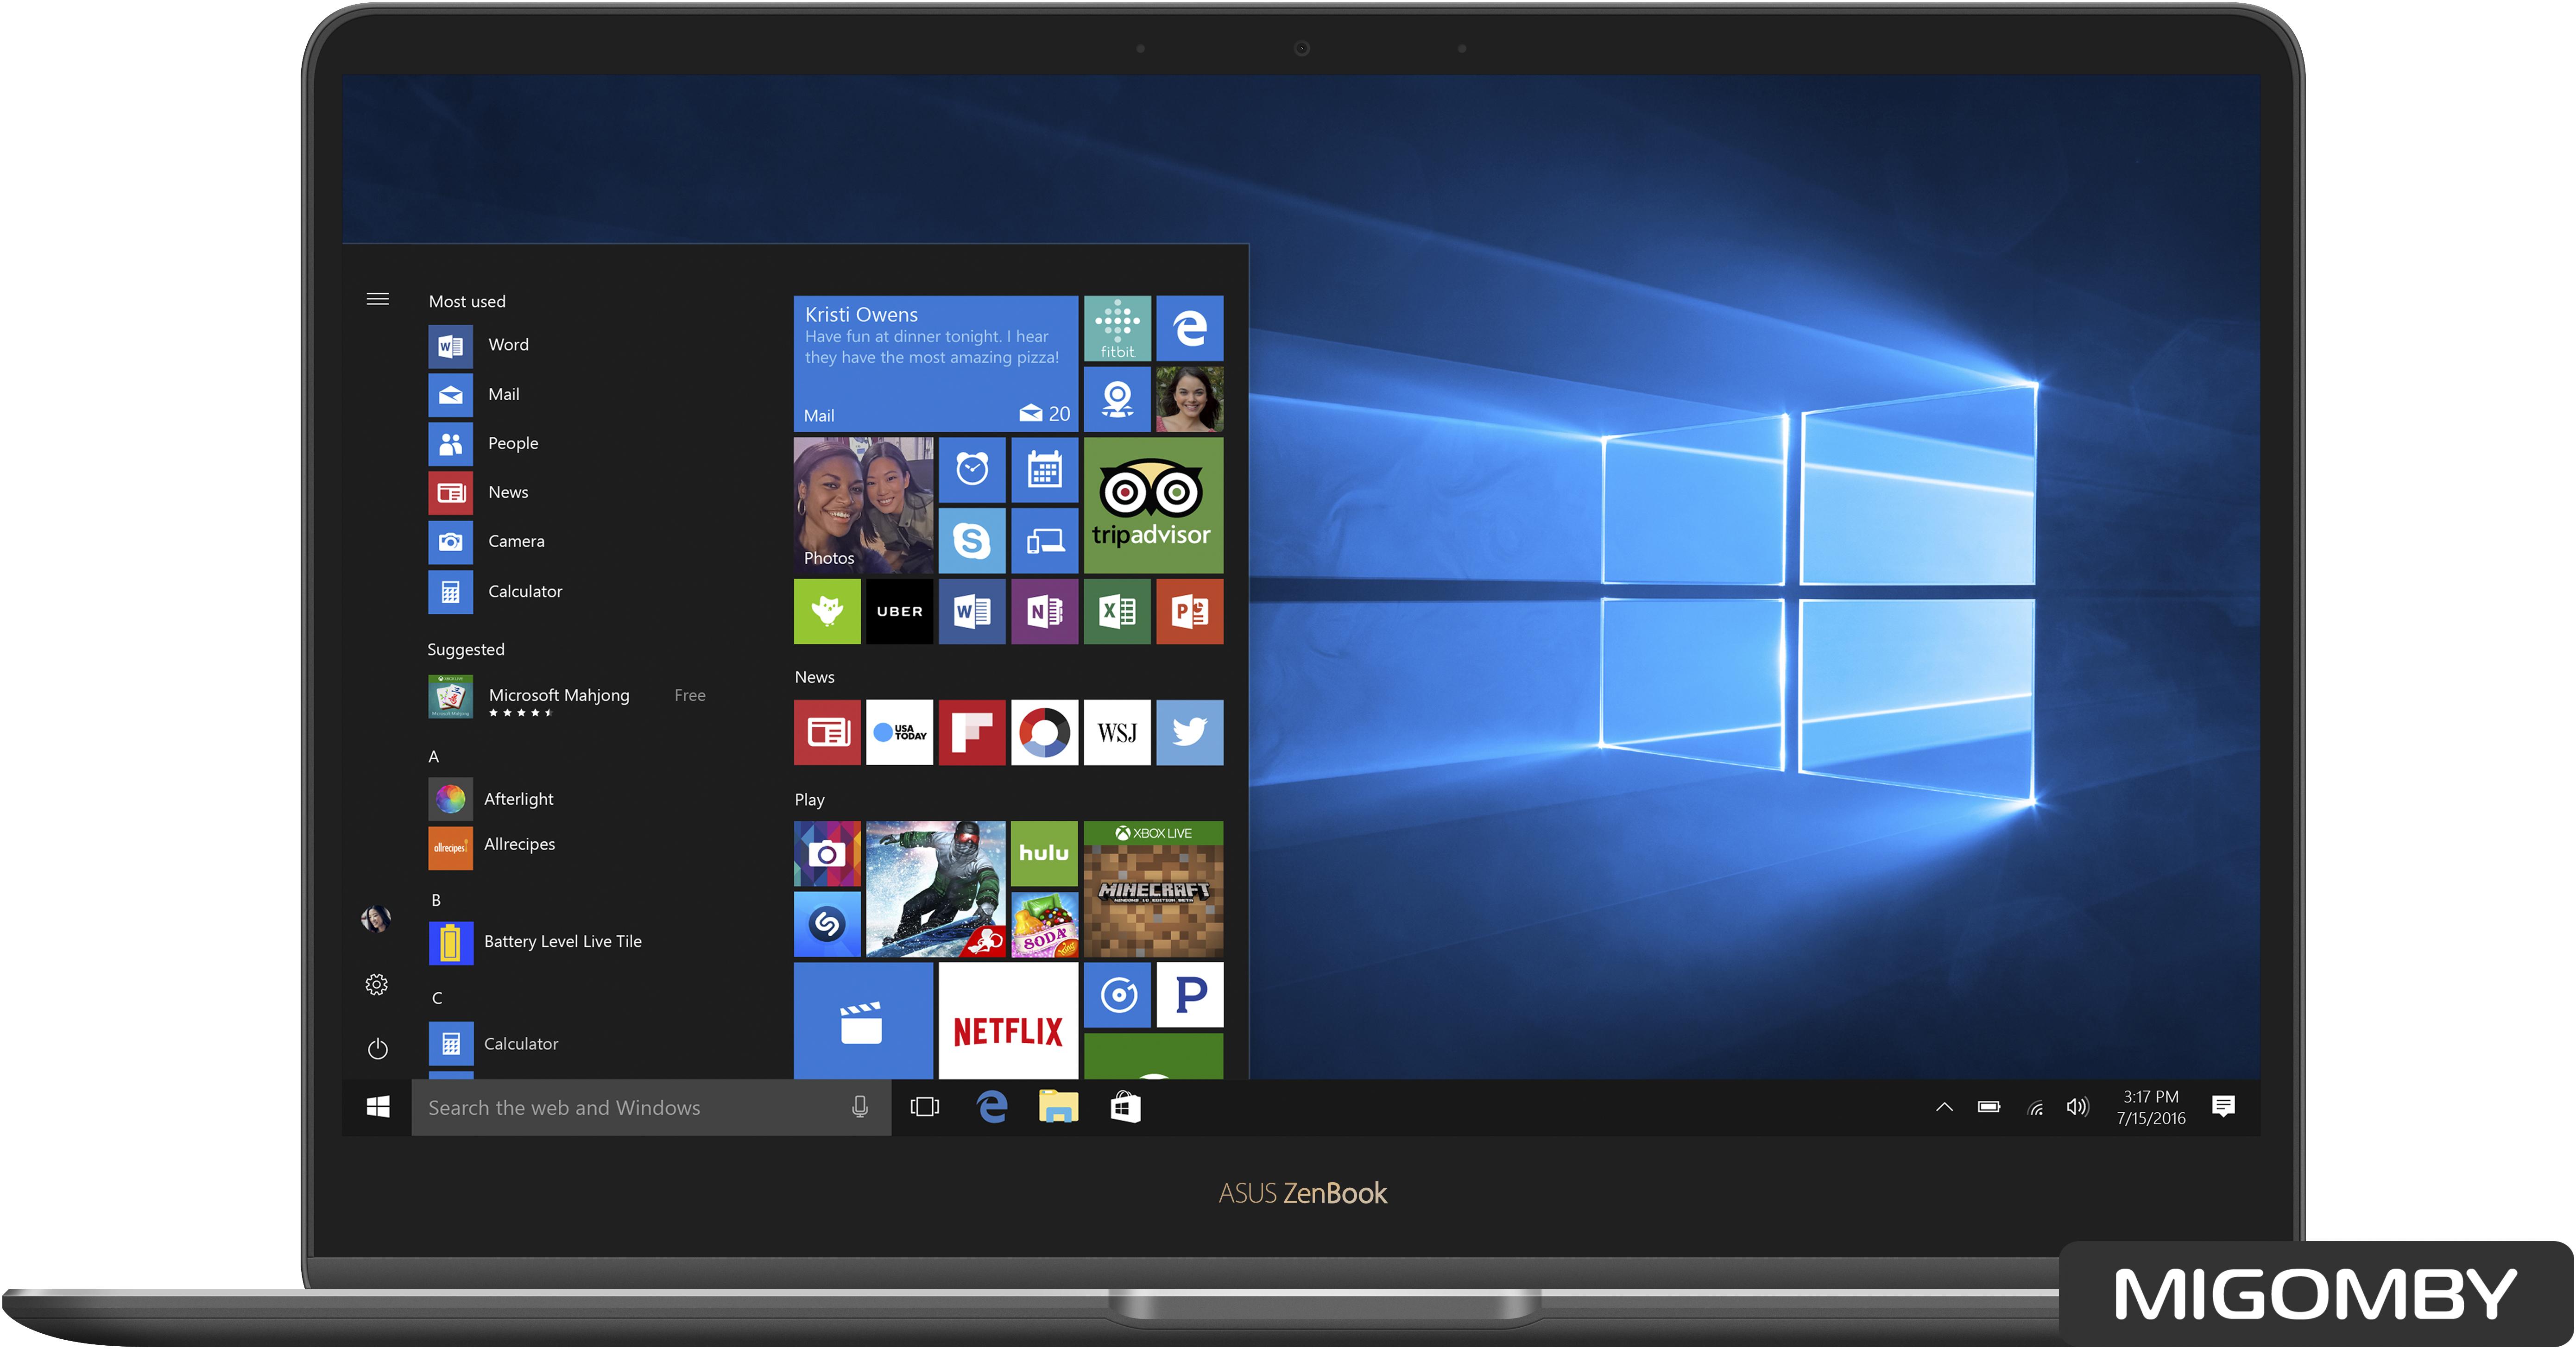Open Settings gear in Start menu

[377, 985]
